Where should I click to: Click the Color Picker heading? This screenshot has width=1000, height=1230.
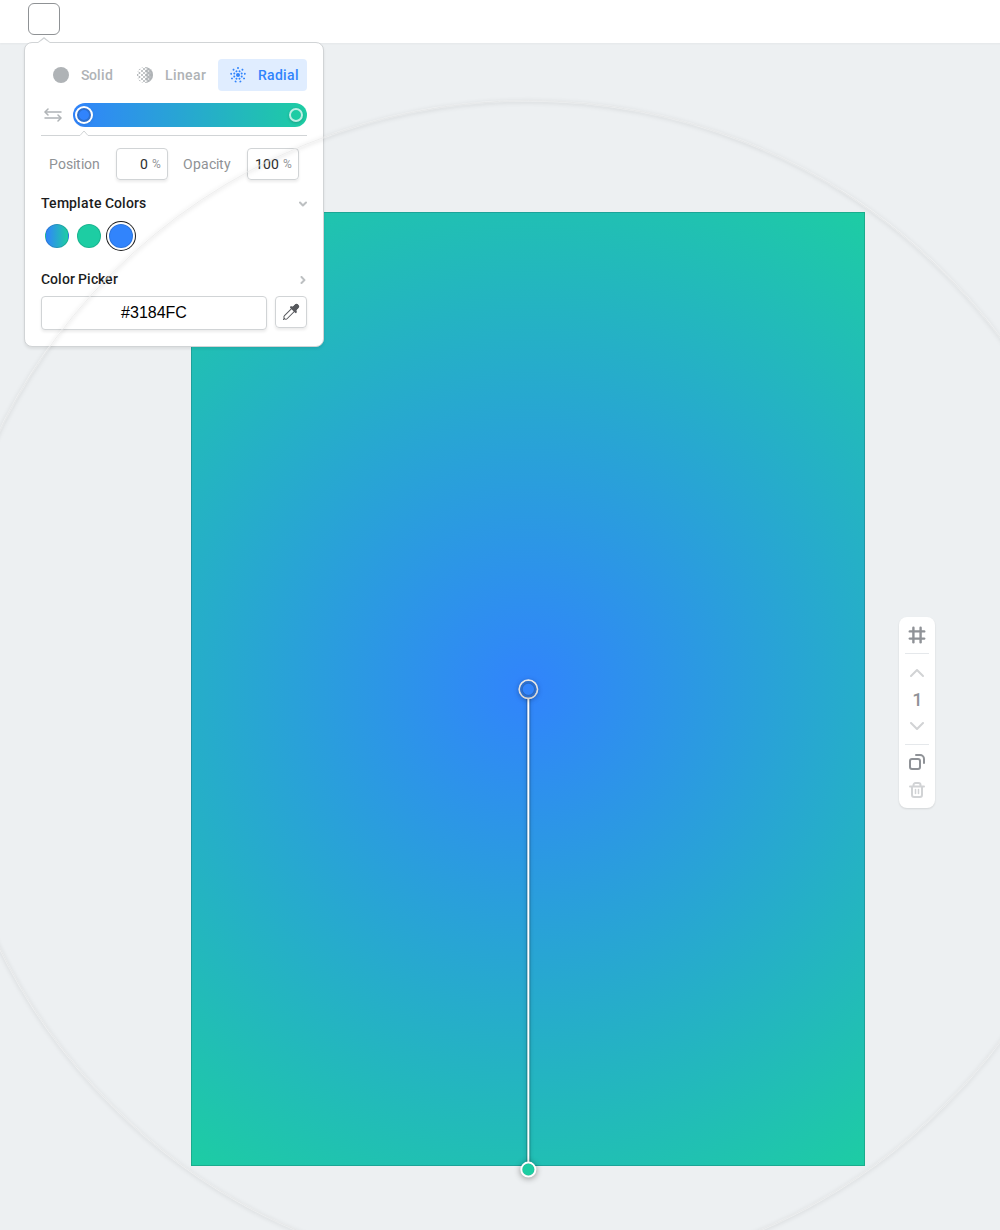click(x=79, y=279)
